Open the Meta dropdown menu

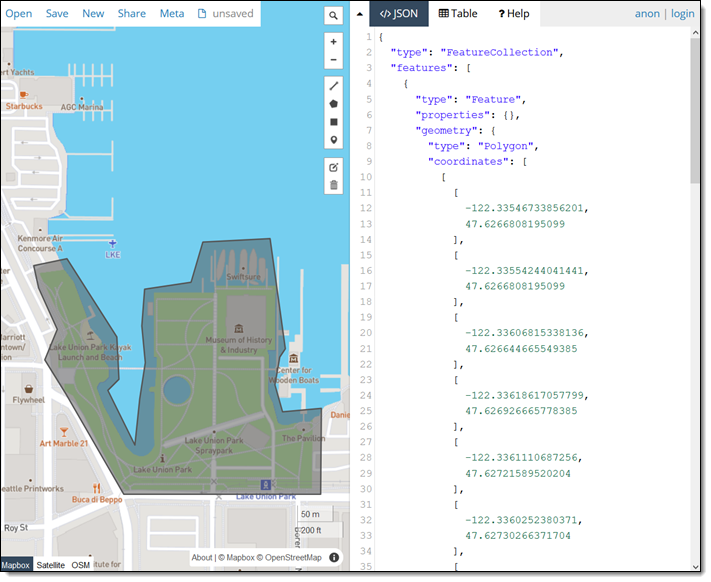point(172,14)
